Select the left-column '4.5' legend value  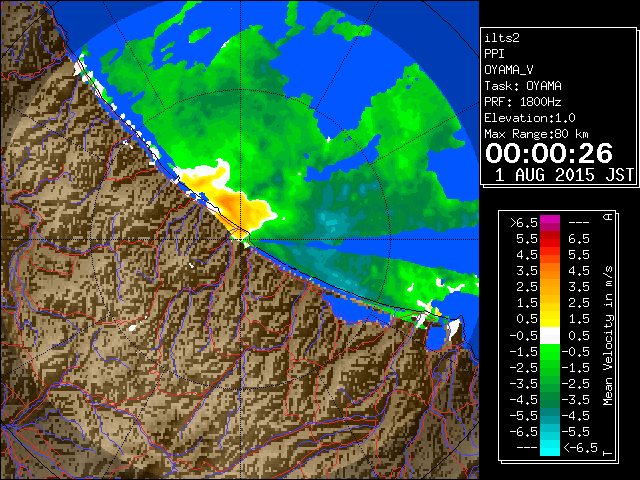click(527, 255)
